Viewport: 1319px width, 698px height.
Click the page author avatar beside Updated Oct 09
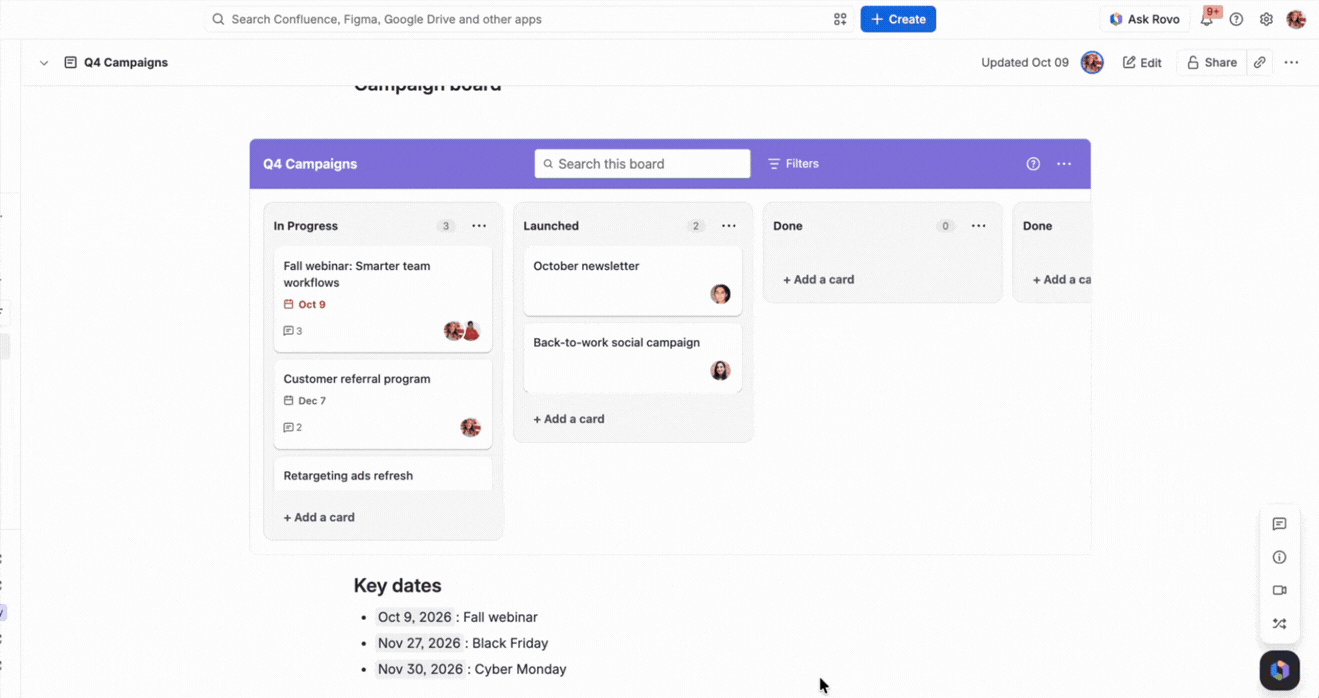pyautogui.click(x=1092, y=62)
